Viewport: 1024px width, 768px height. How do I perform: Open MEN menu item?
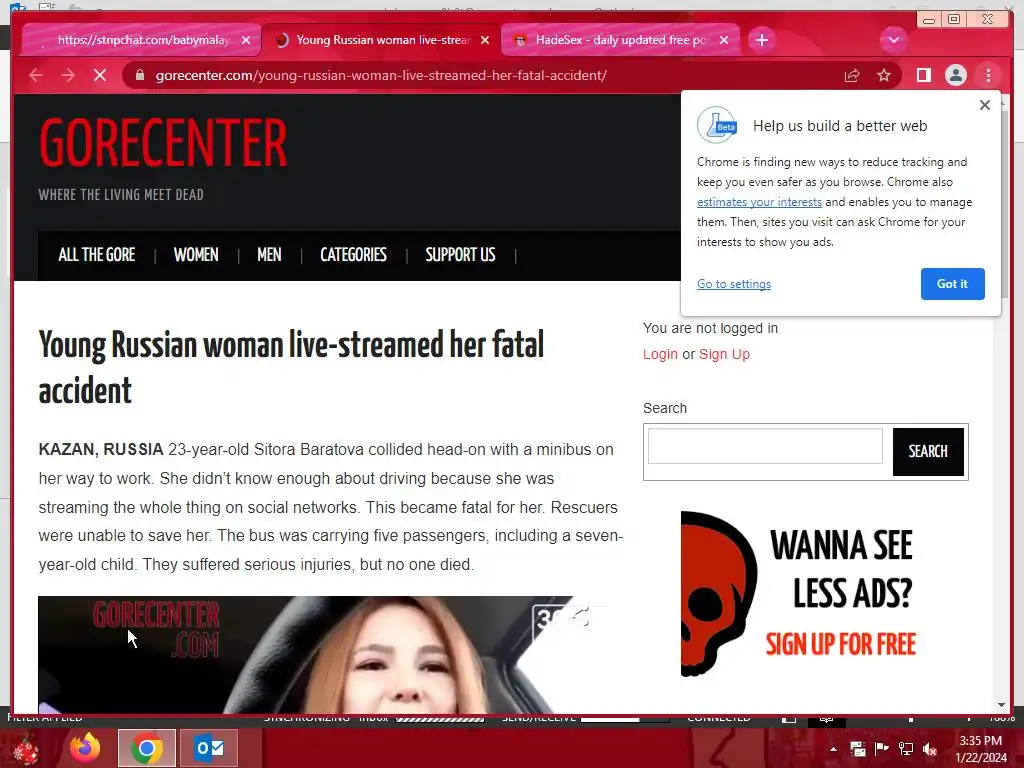tap(269, 255)
